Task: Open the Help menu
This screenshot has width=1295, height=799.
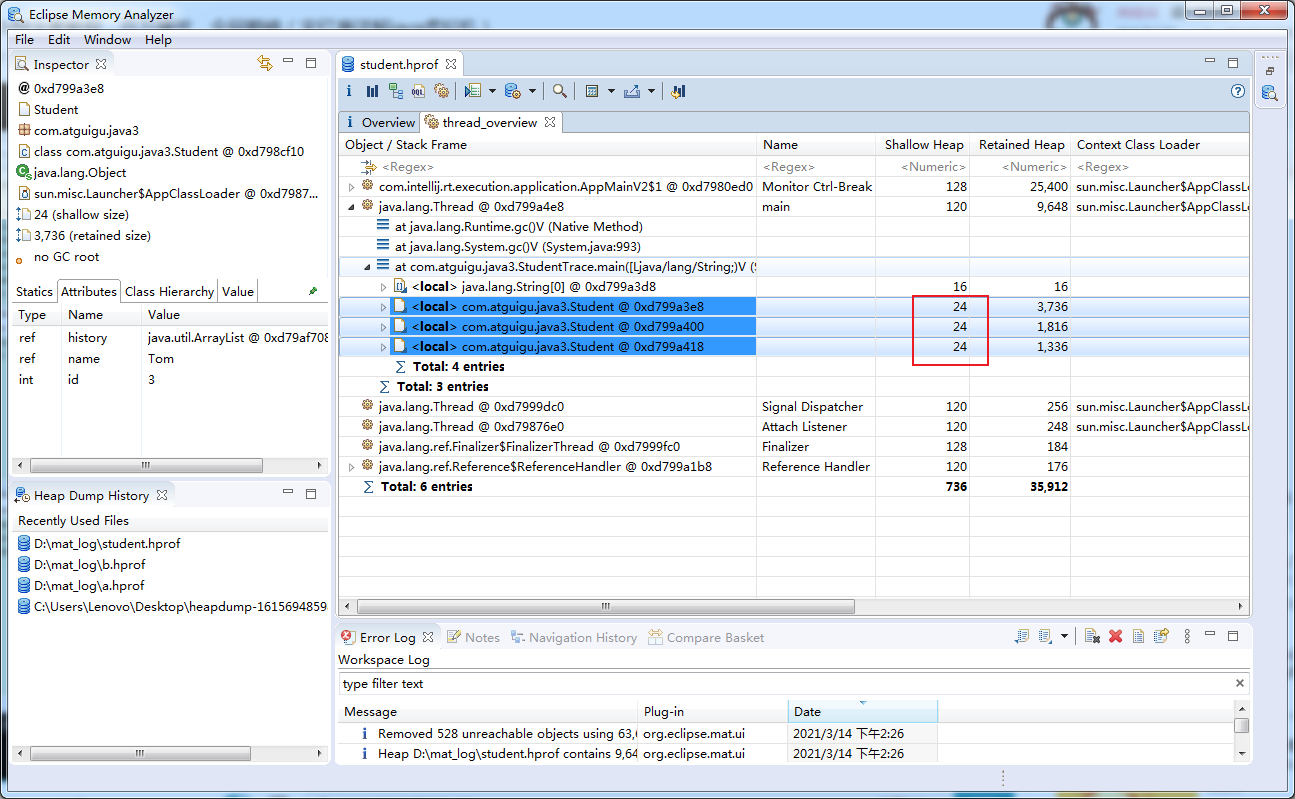Action: point(158,40)
